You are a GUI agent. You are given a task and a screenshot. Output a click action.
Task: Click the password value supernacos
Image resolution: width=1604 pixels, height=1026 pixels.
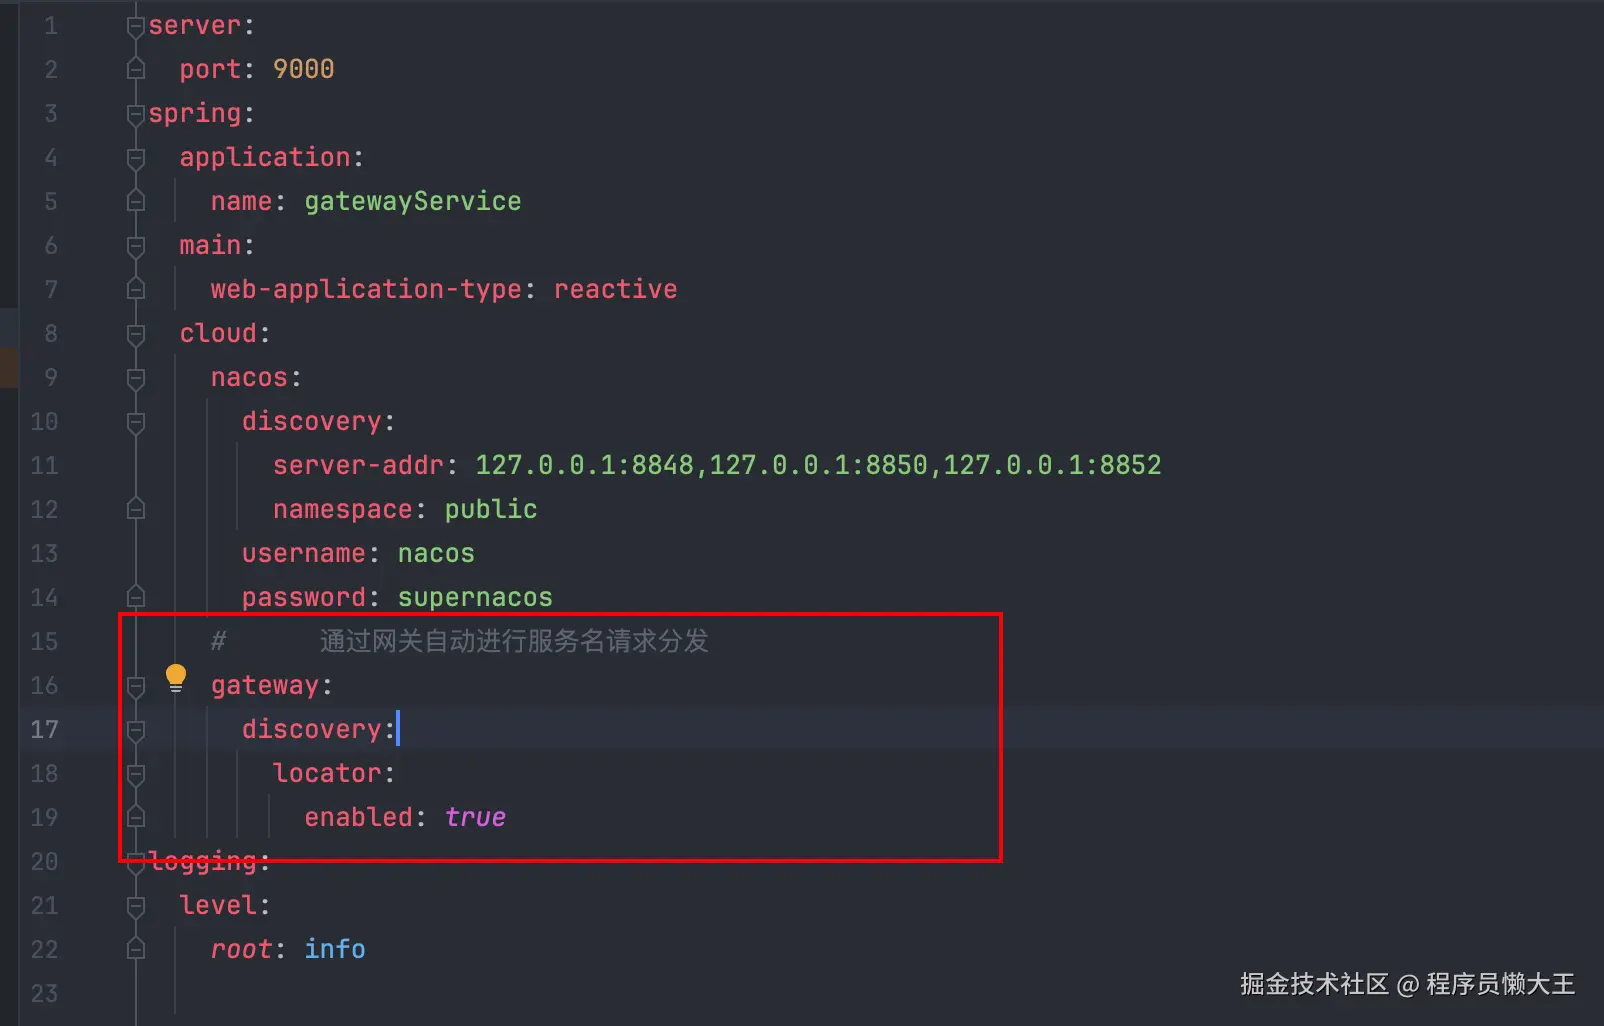(475, 598)
